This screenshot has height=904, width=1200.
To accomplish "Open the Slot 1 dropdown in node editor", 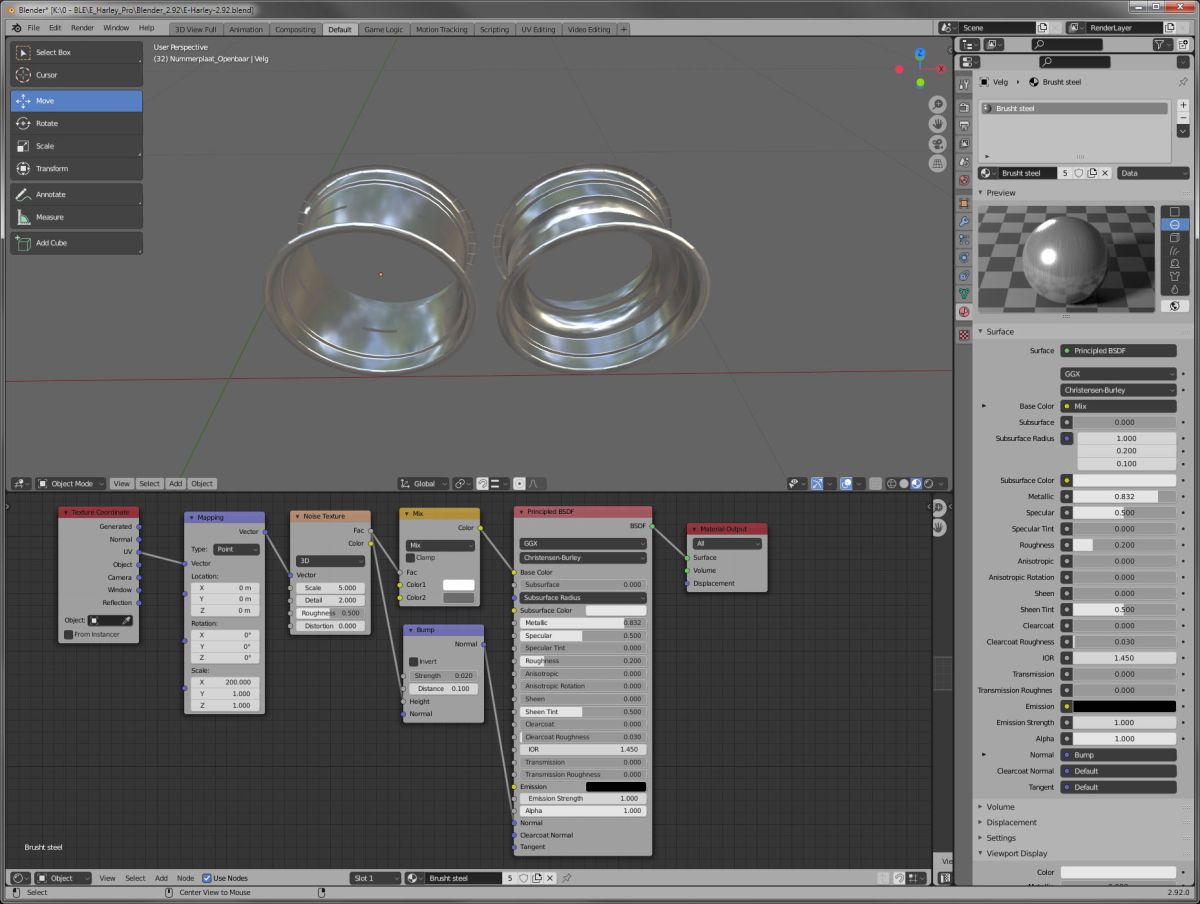I will click(375, 878).
